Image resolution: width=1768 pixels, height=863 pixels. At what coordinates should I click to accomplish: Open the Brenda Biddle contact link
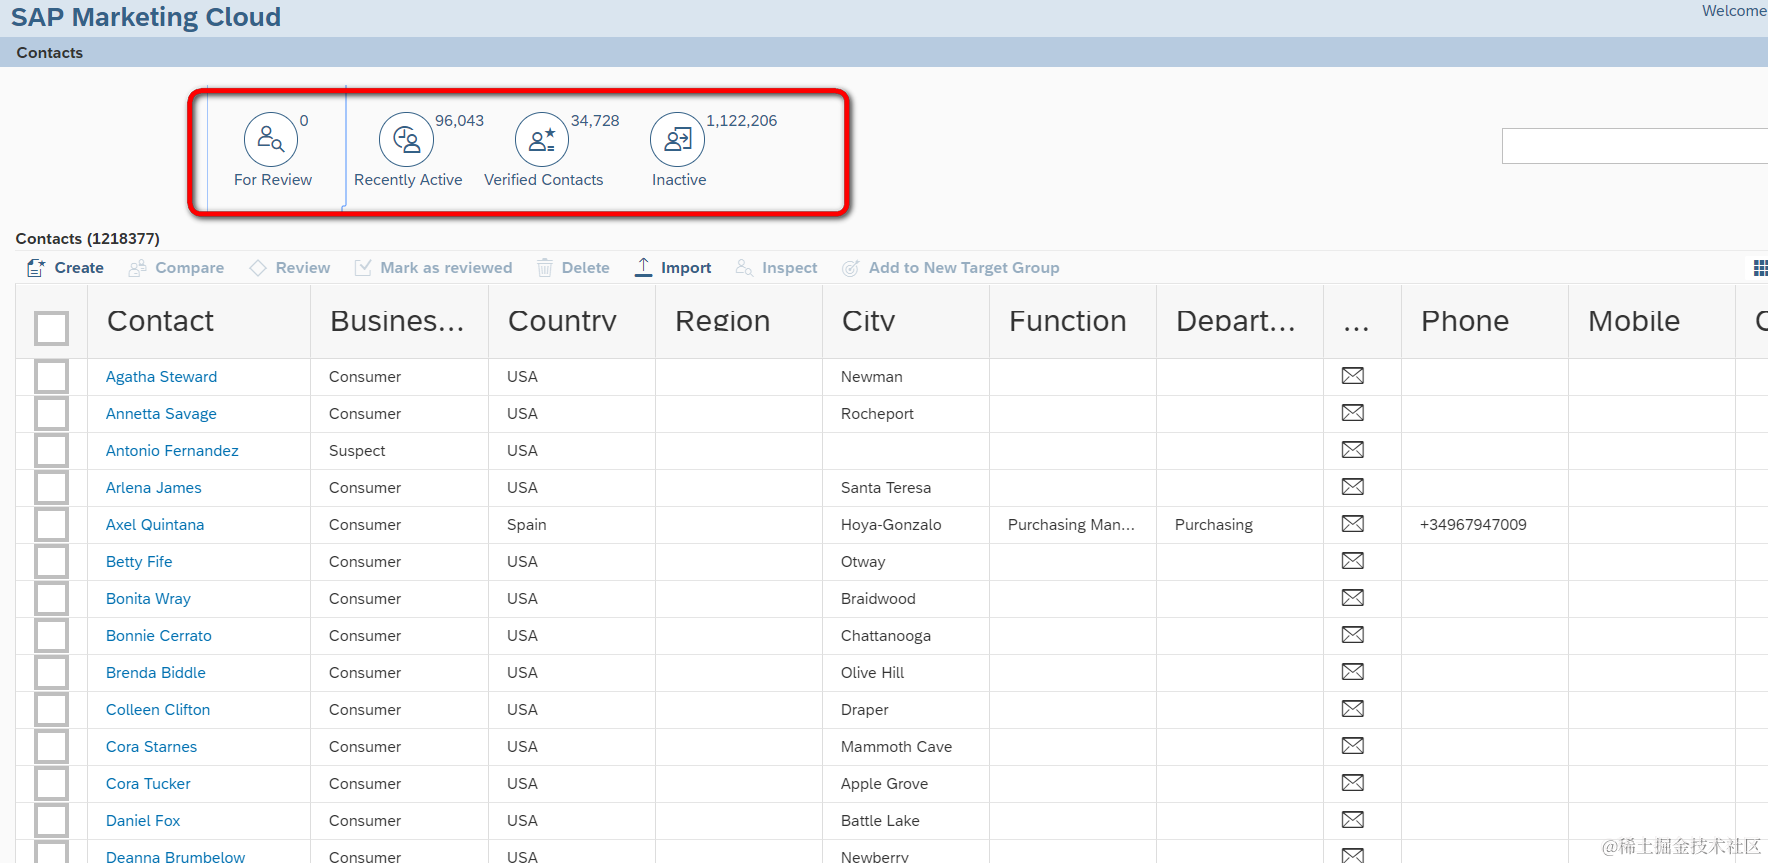tap(156, 673)
